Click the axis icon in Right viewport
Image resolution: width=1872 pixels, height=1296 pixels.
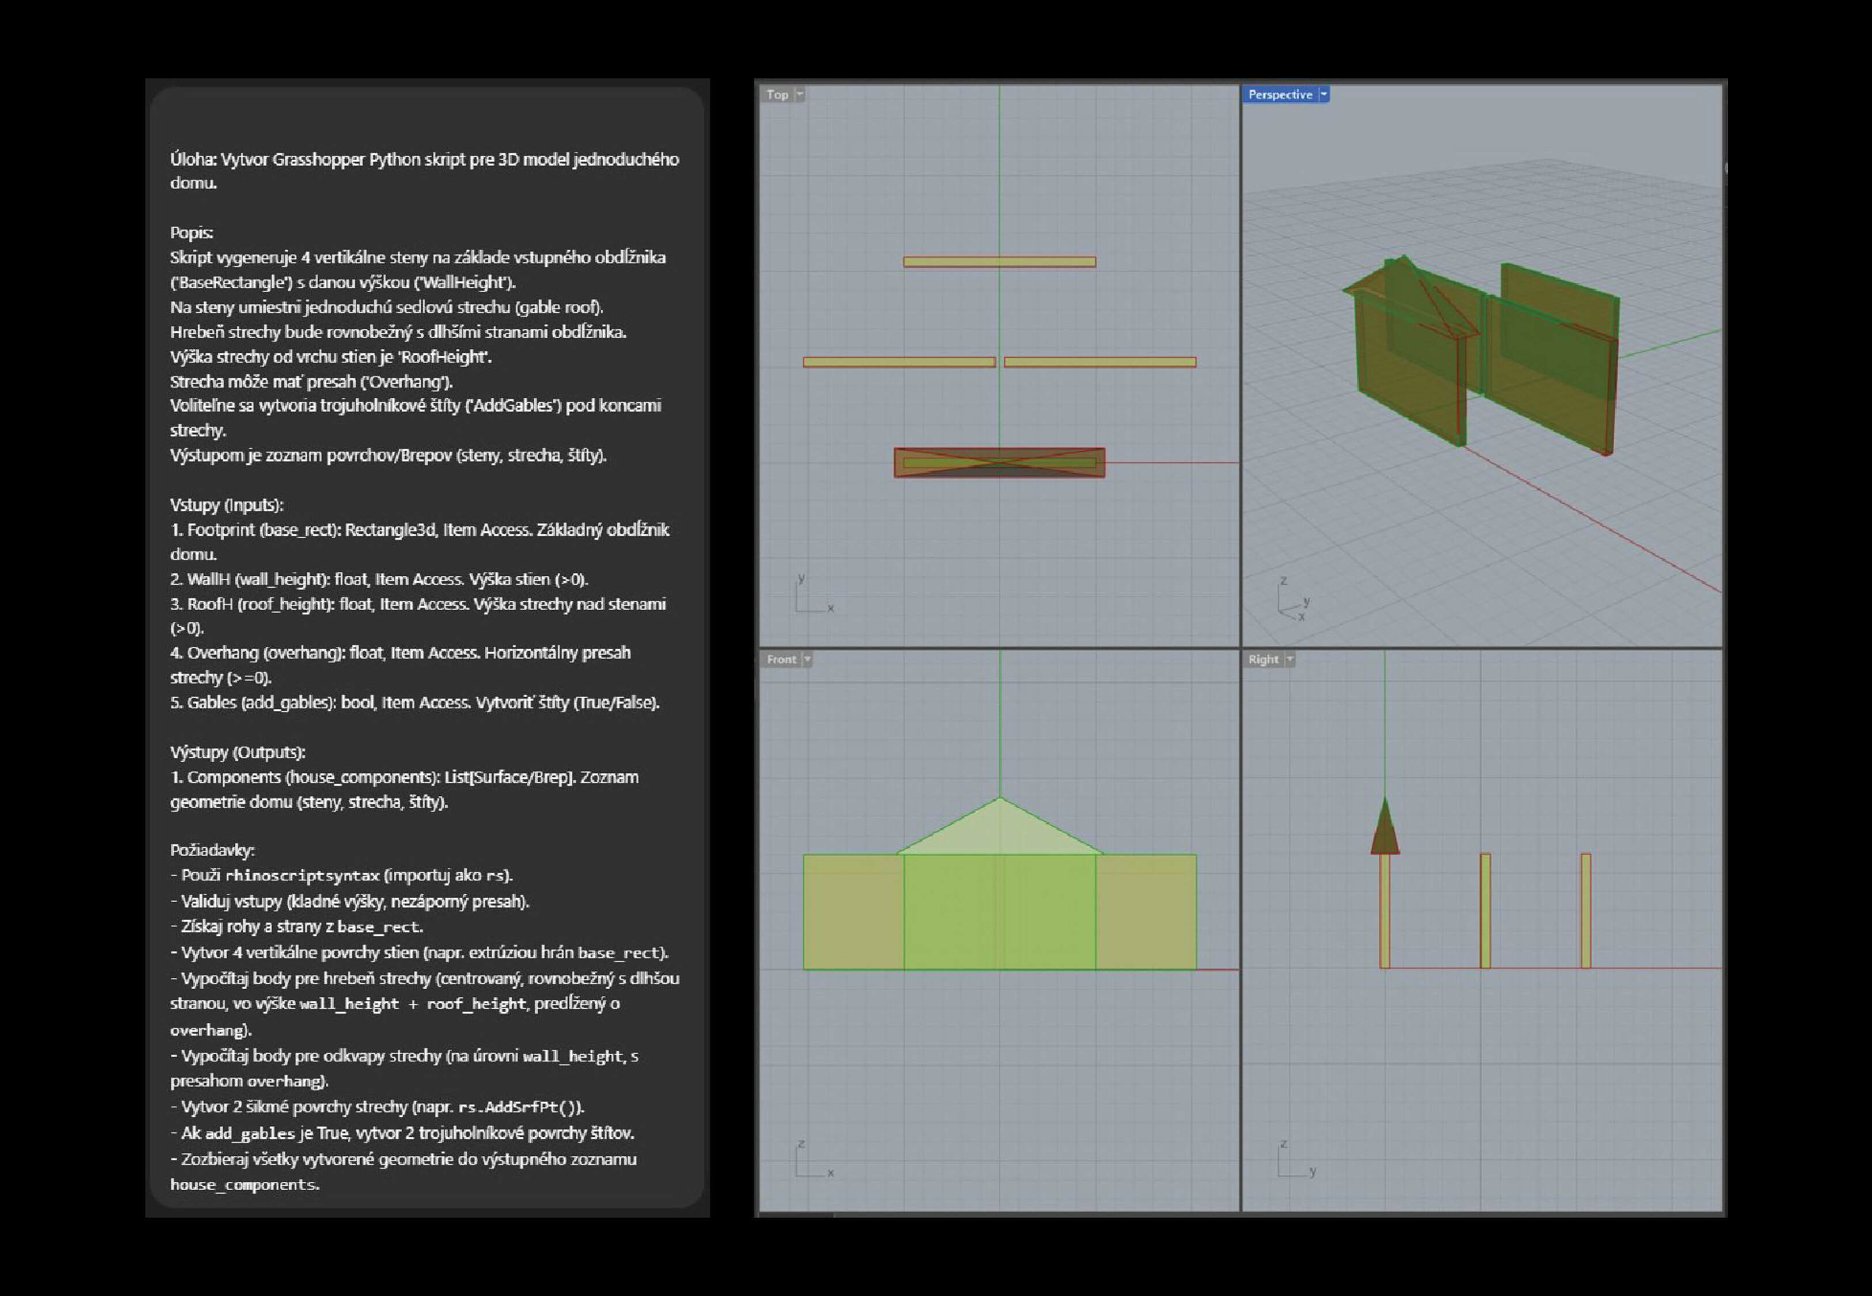click(x=1294, y=1162)
